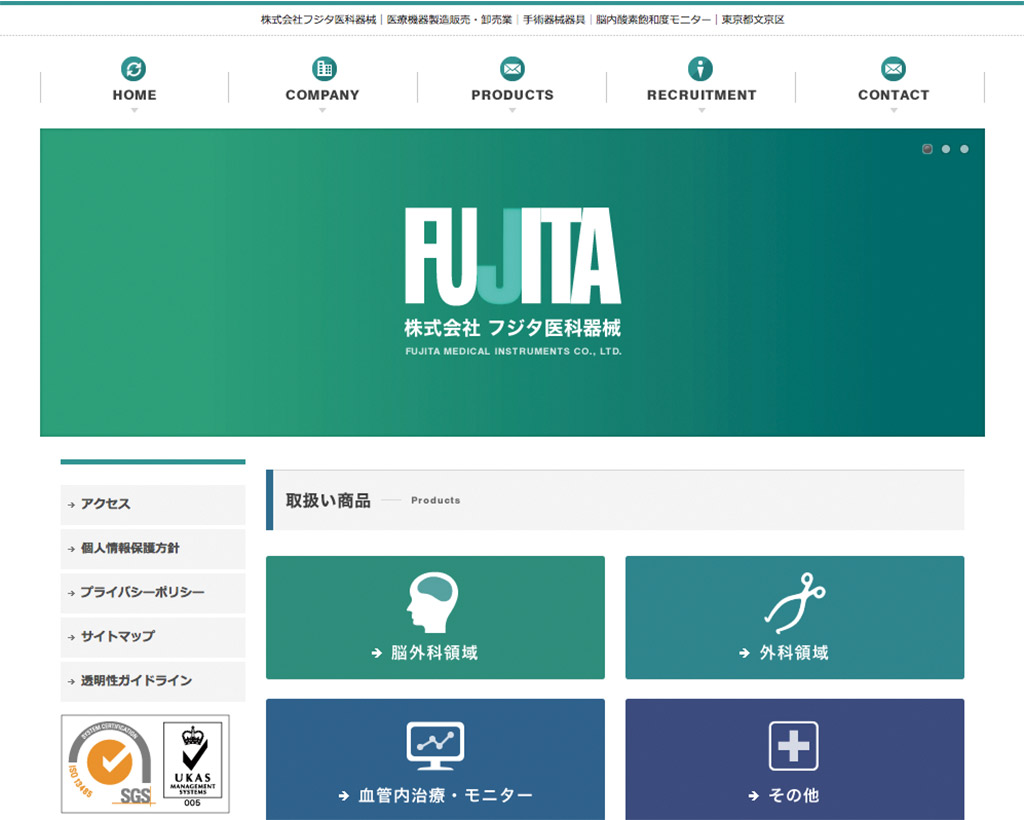The image size is (1024, 820).
Task: Expand the arrow below COMPANY
Action: click(x=323, y=110)
